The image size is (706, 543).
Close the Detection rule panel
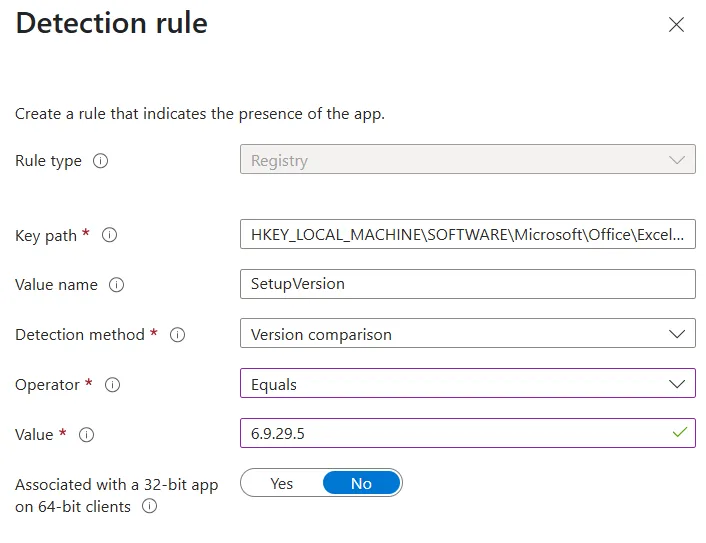point(676,25)
